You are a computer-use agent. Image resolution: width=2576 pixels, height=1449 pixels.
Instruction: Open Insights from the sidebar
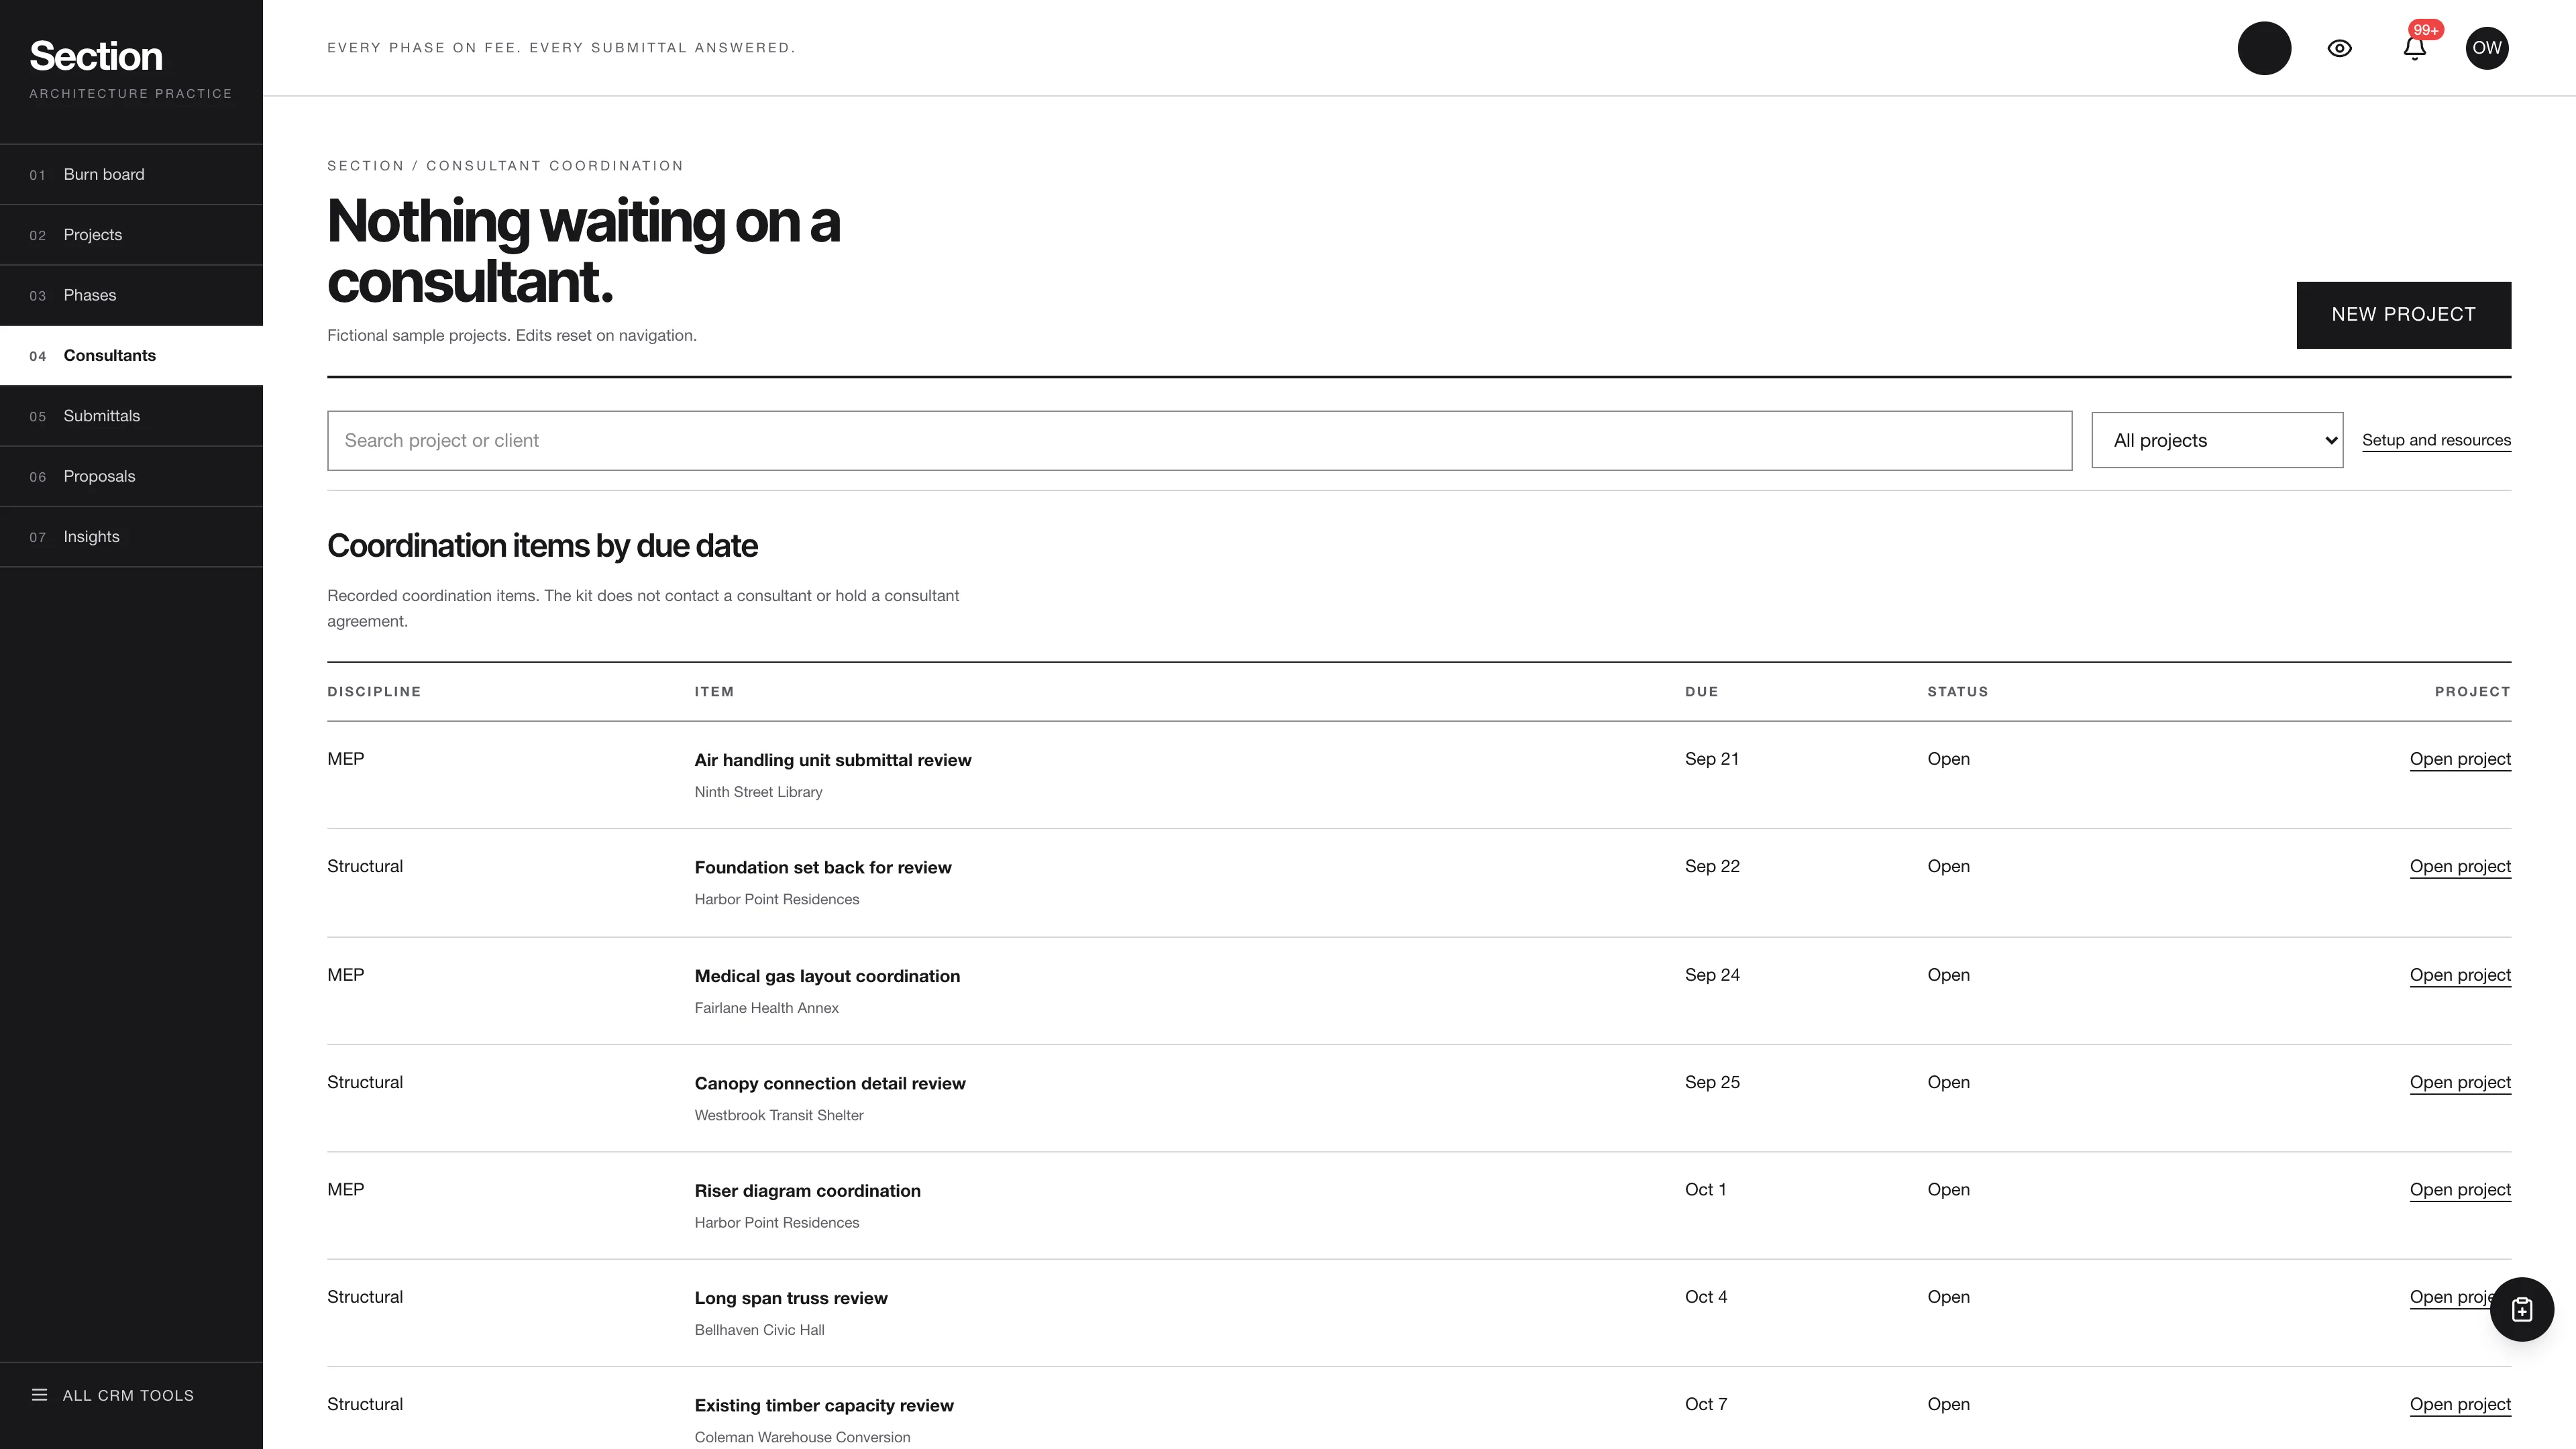click(131, 537)
